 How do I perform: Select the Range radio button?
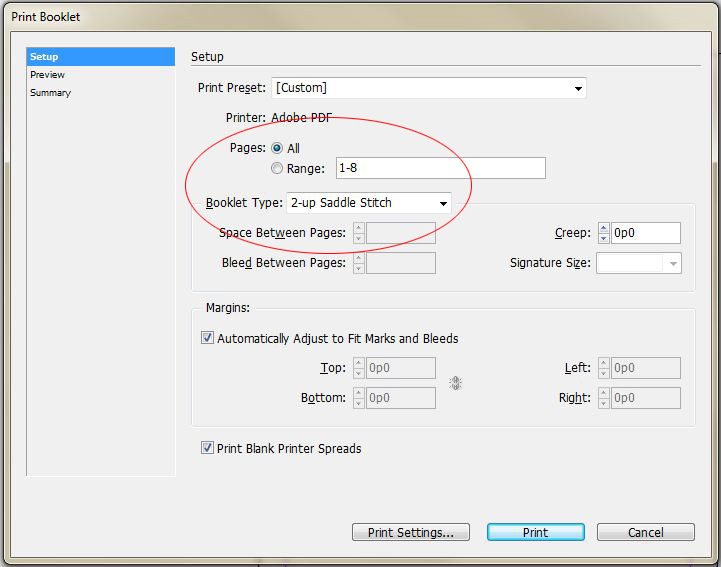[x=277, y=168]
